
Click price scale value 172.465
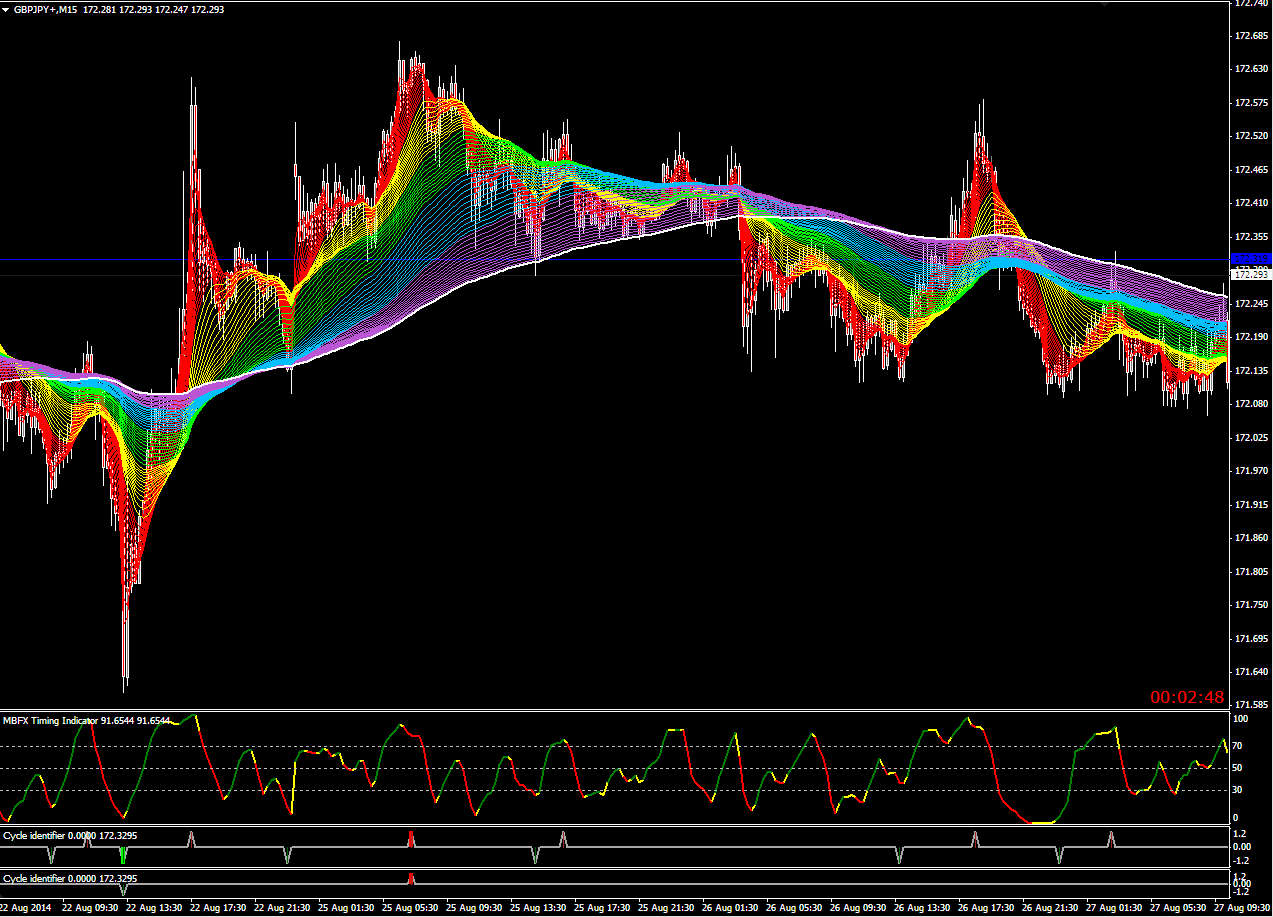click(1250, 170)
